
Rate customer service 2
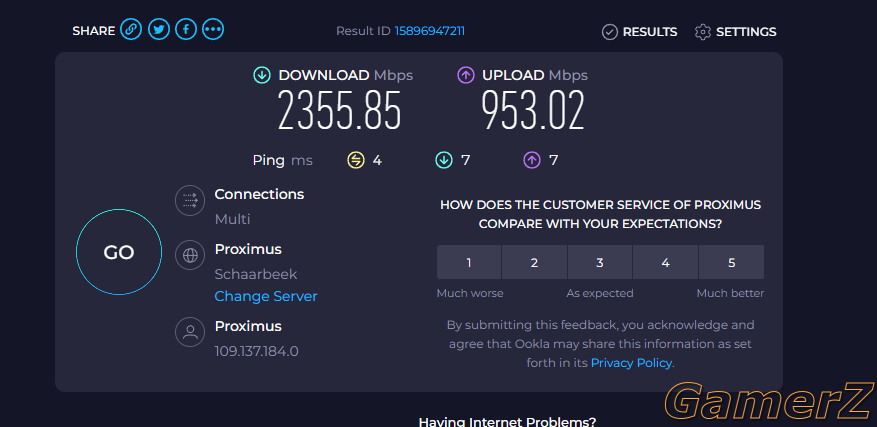pos(534,262)
